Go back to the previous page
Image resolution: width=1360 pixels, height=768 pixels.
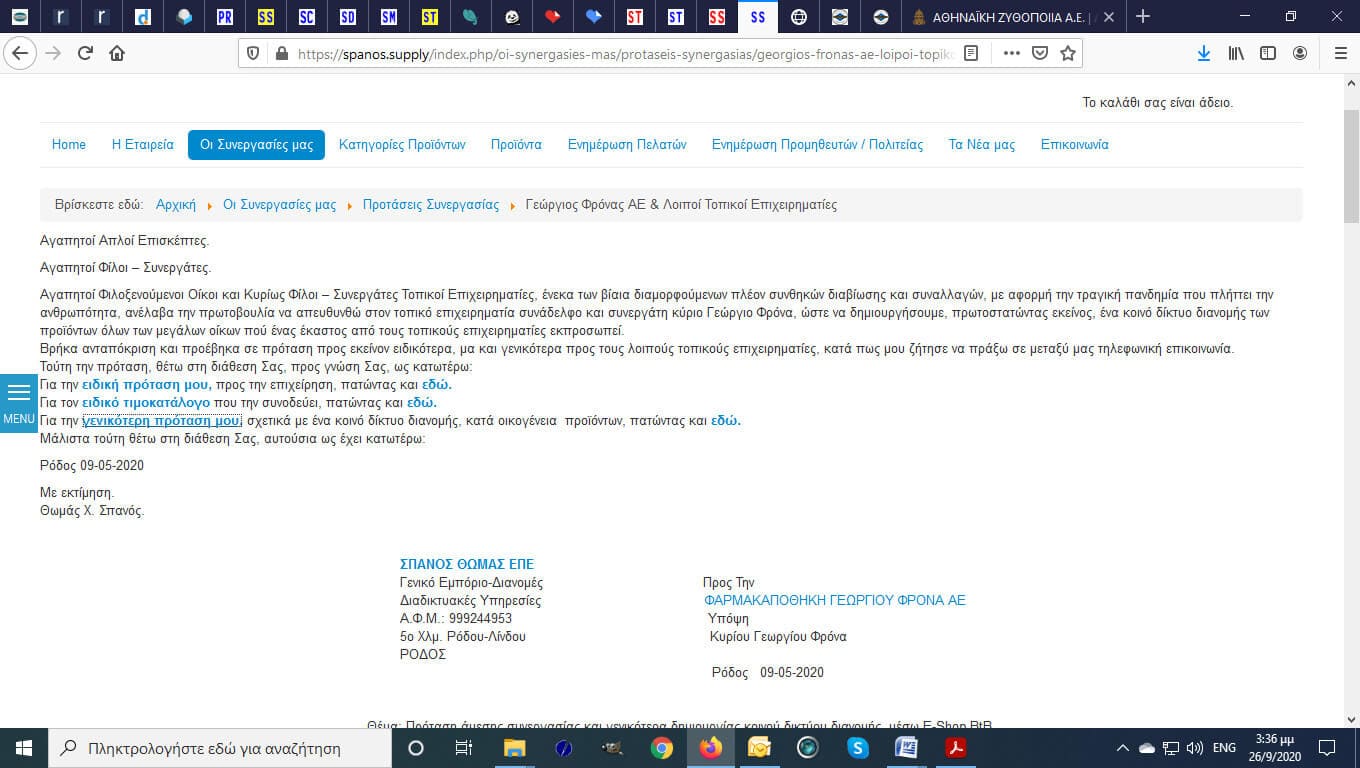coord(20,53)
